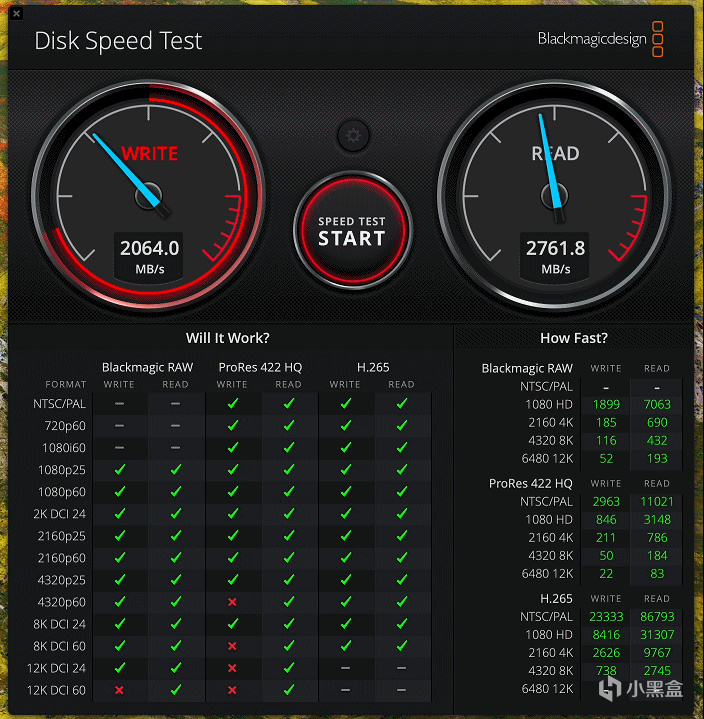Click Blackmagic RAW 4320 8K write value 116

pyautogui.click(x=606, y=440)
